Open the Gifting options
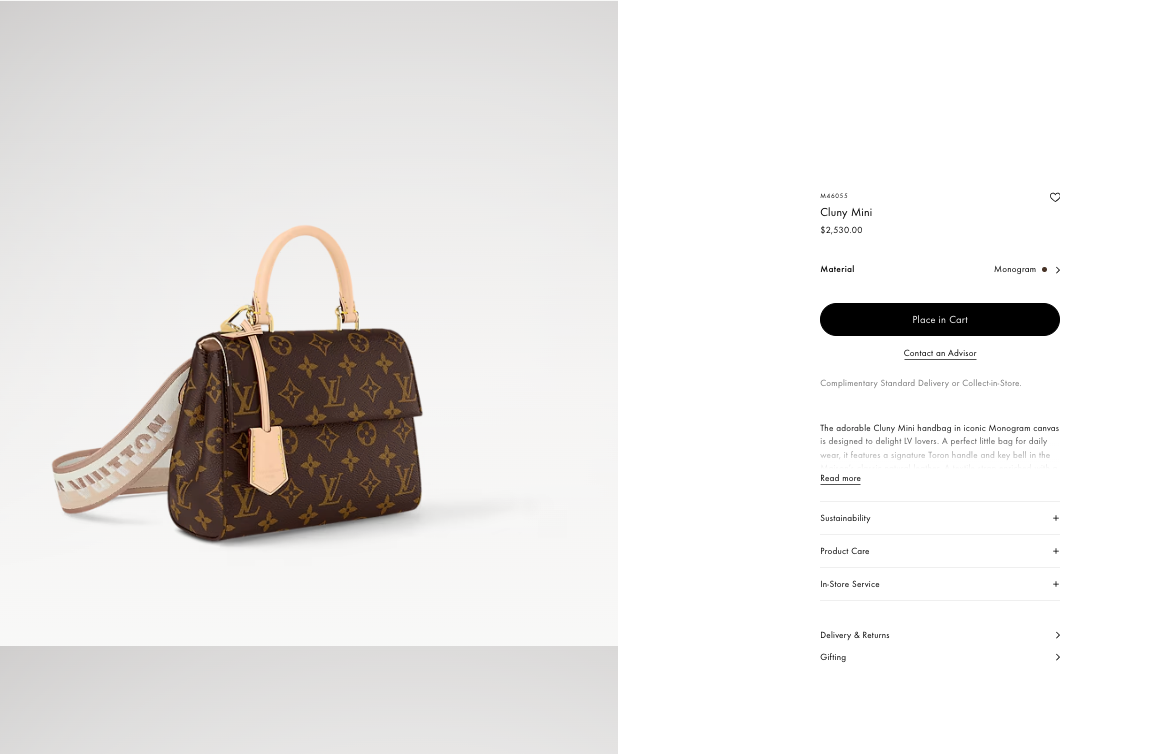The width and height of the screenshot is (1150, 754). pos(940,657)
